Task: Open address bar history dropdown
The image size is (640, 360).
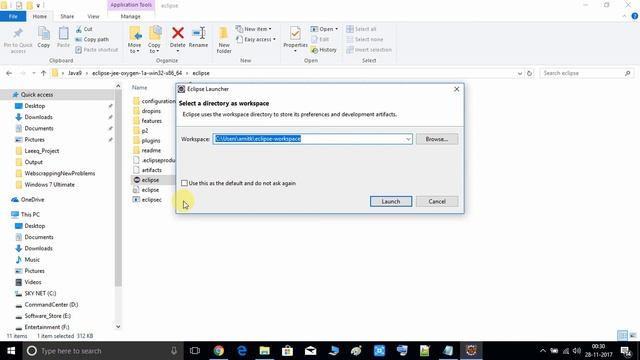Action: point(520,73)
